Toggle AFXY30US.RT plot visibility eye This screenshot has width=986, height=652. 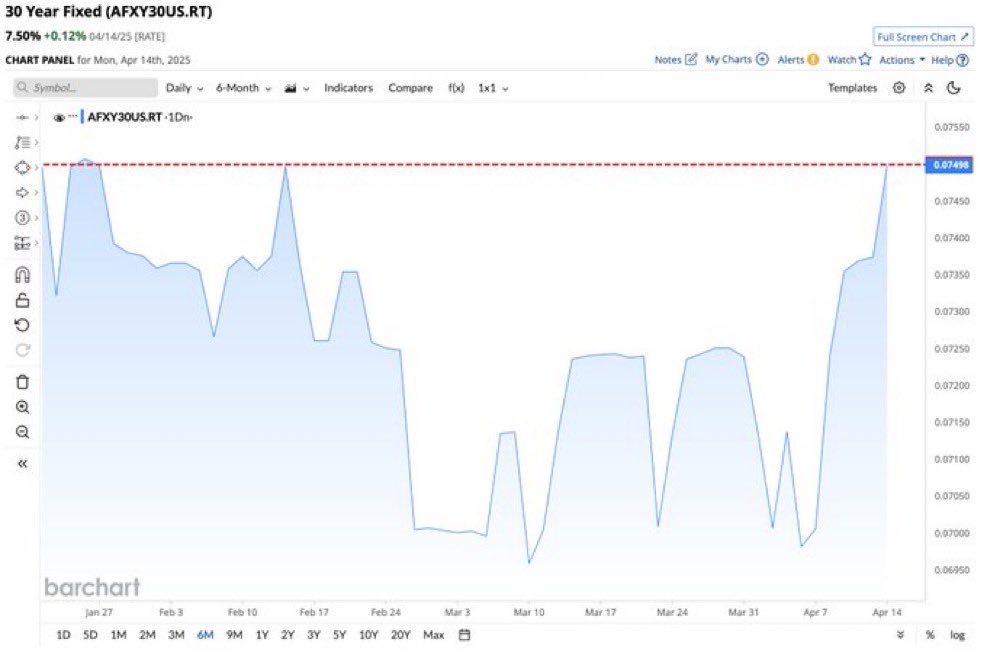[x=59, y=117]
